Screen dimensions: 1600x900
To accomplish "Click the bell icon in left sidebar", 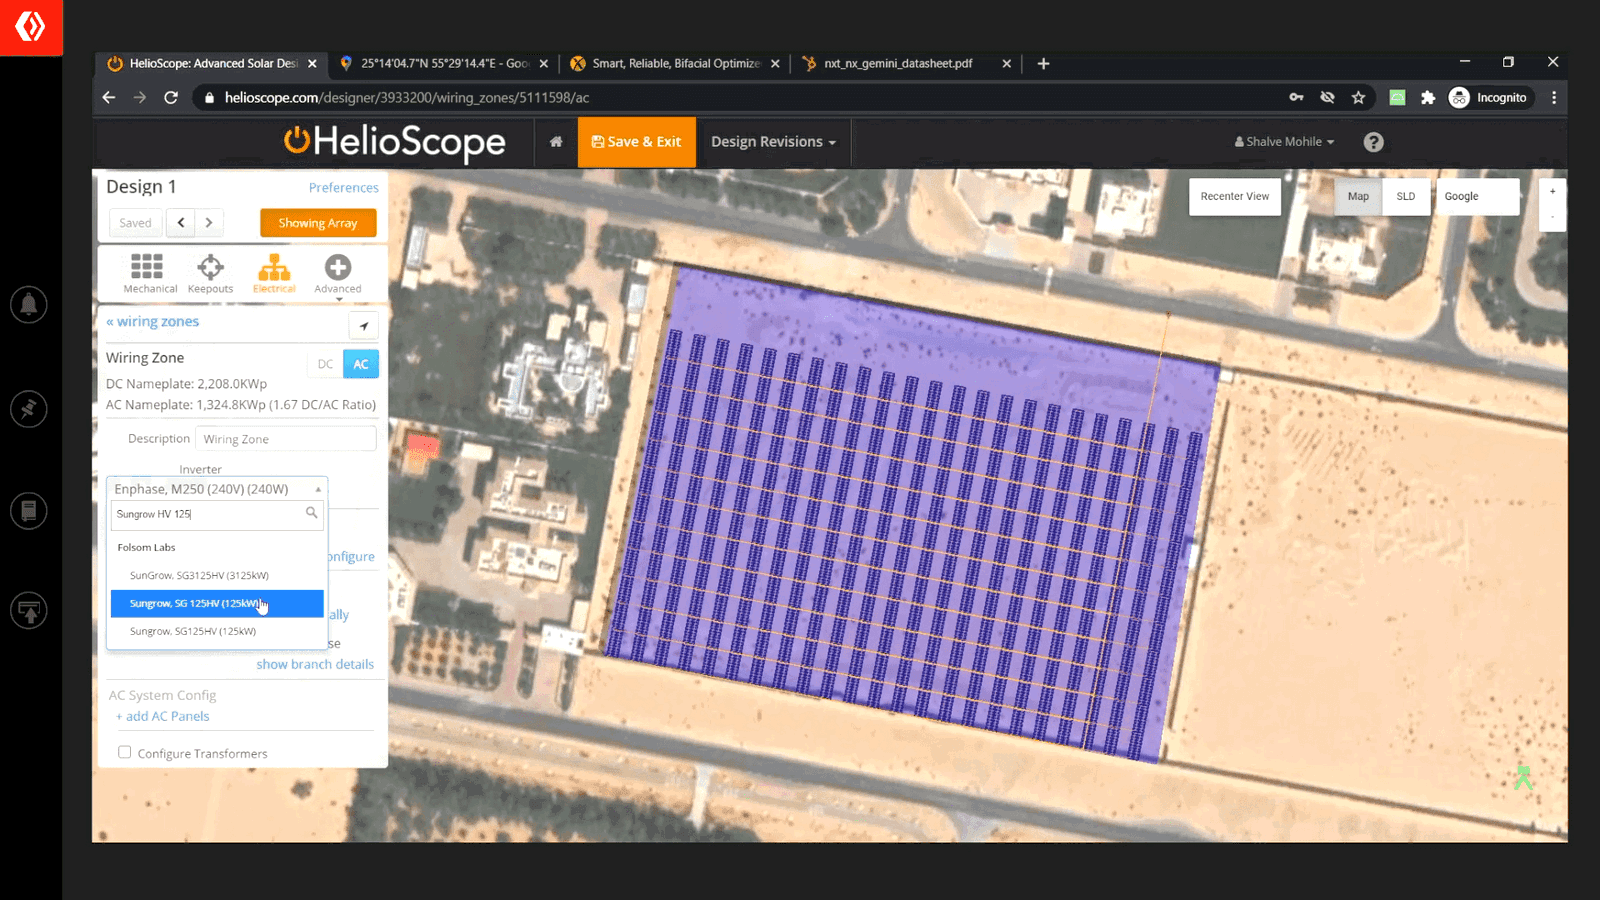I will (x=29, y=304).
